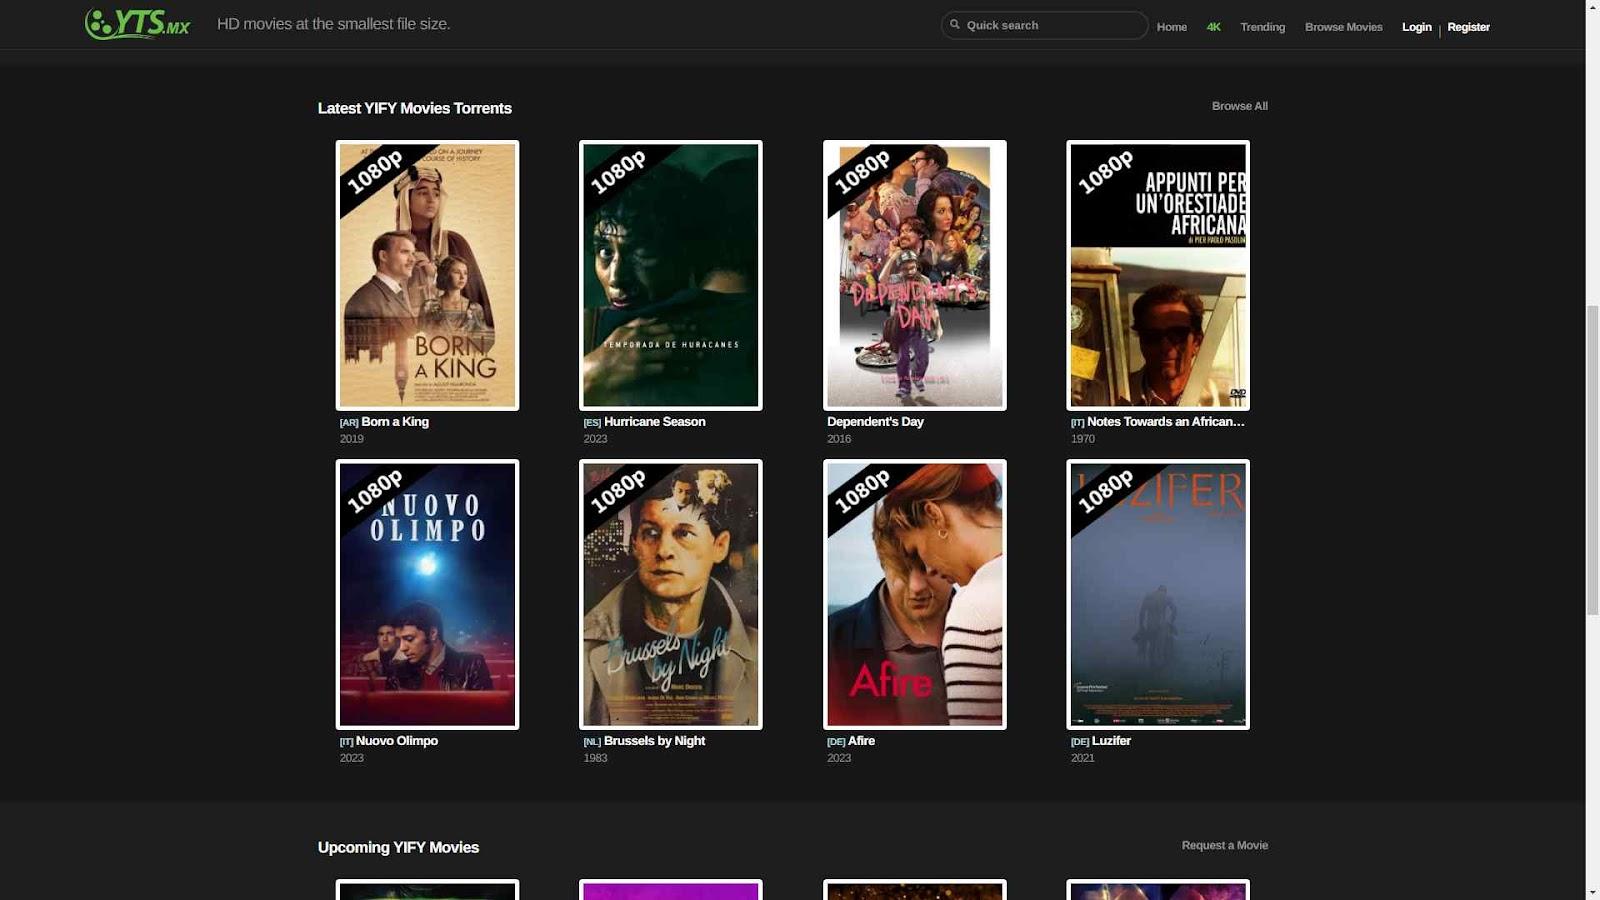Click the Register link
1600x900 pixels.
(1468, 27)
